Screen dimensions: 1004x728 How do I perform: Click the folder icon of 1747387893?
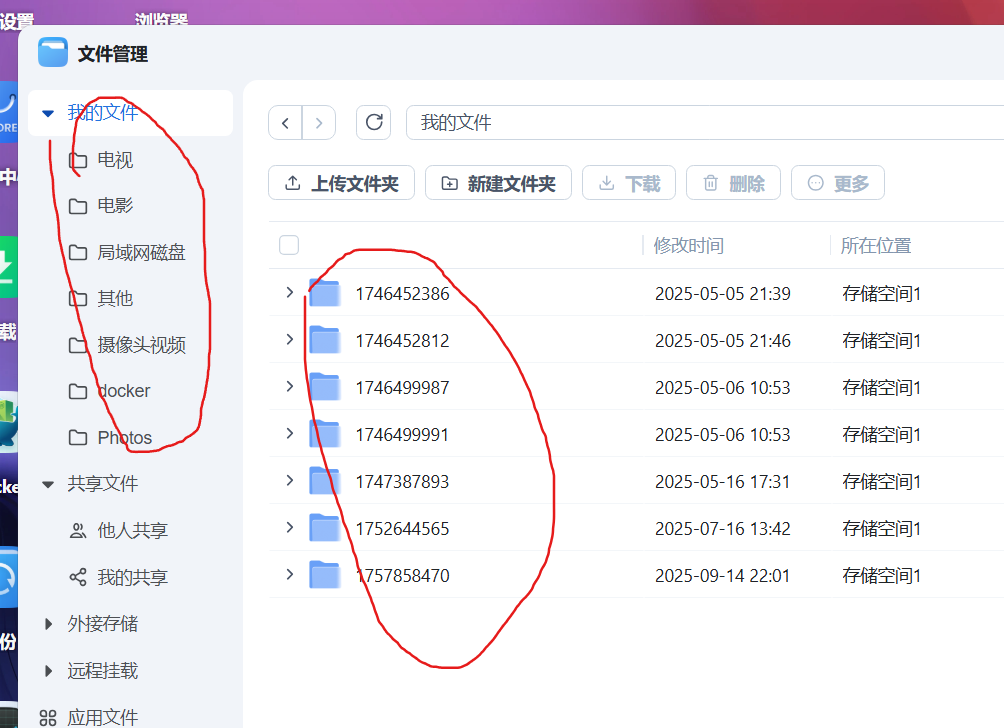coord(325,480)
